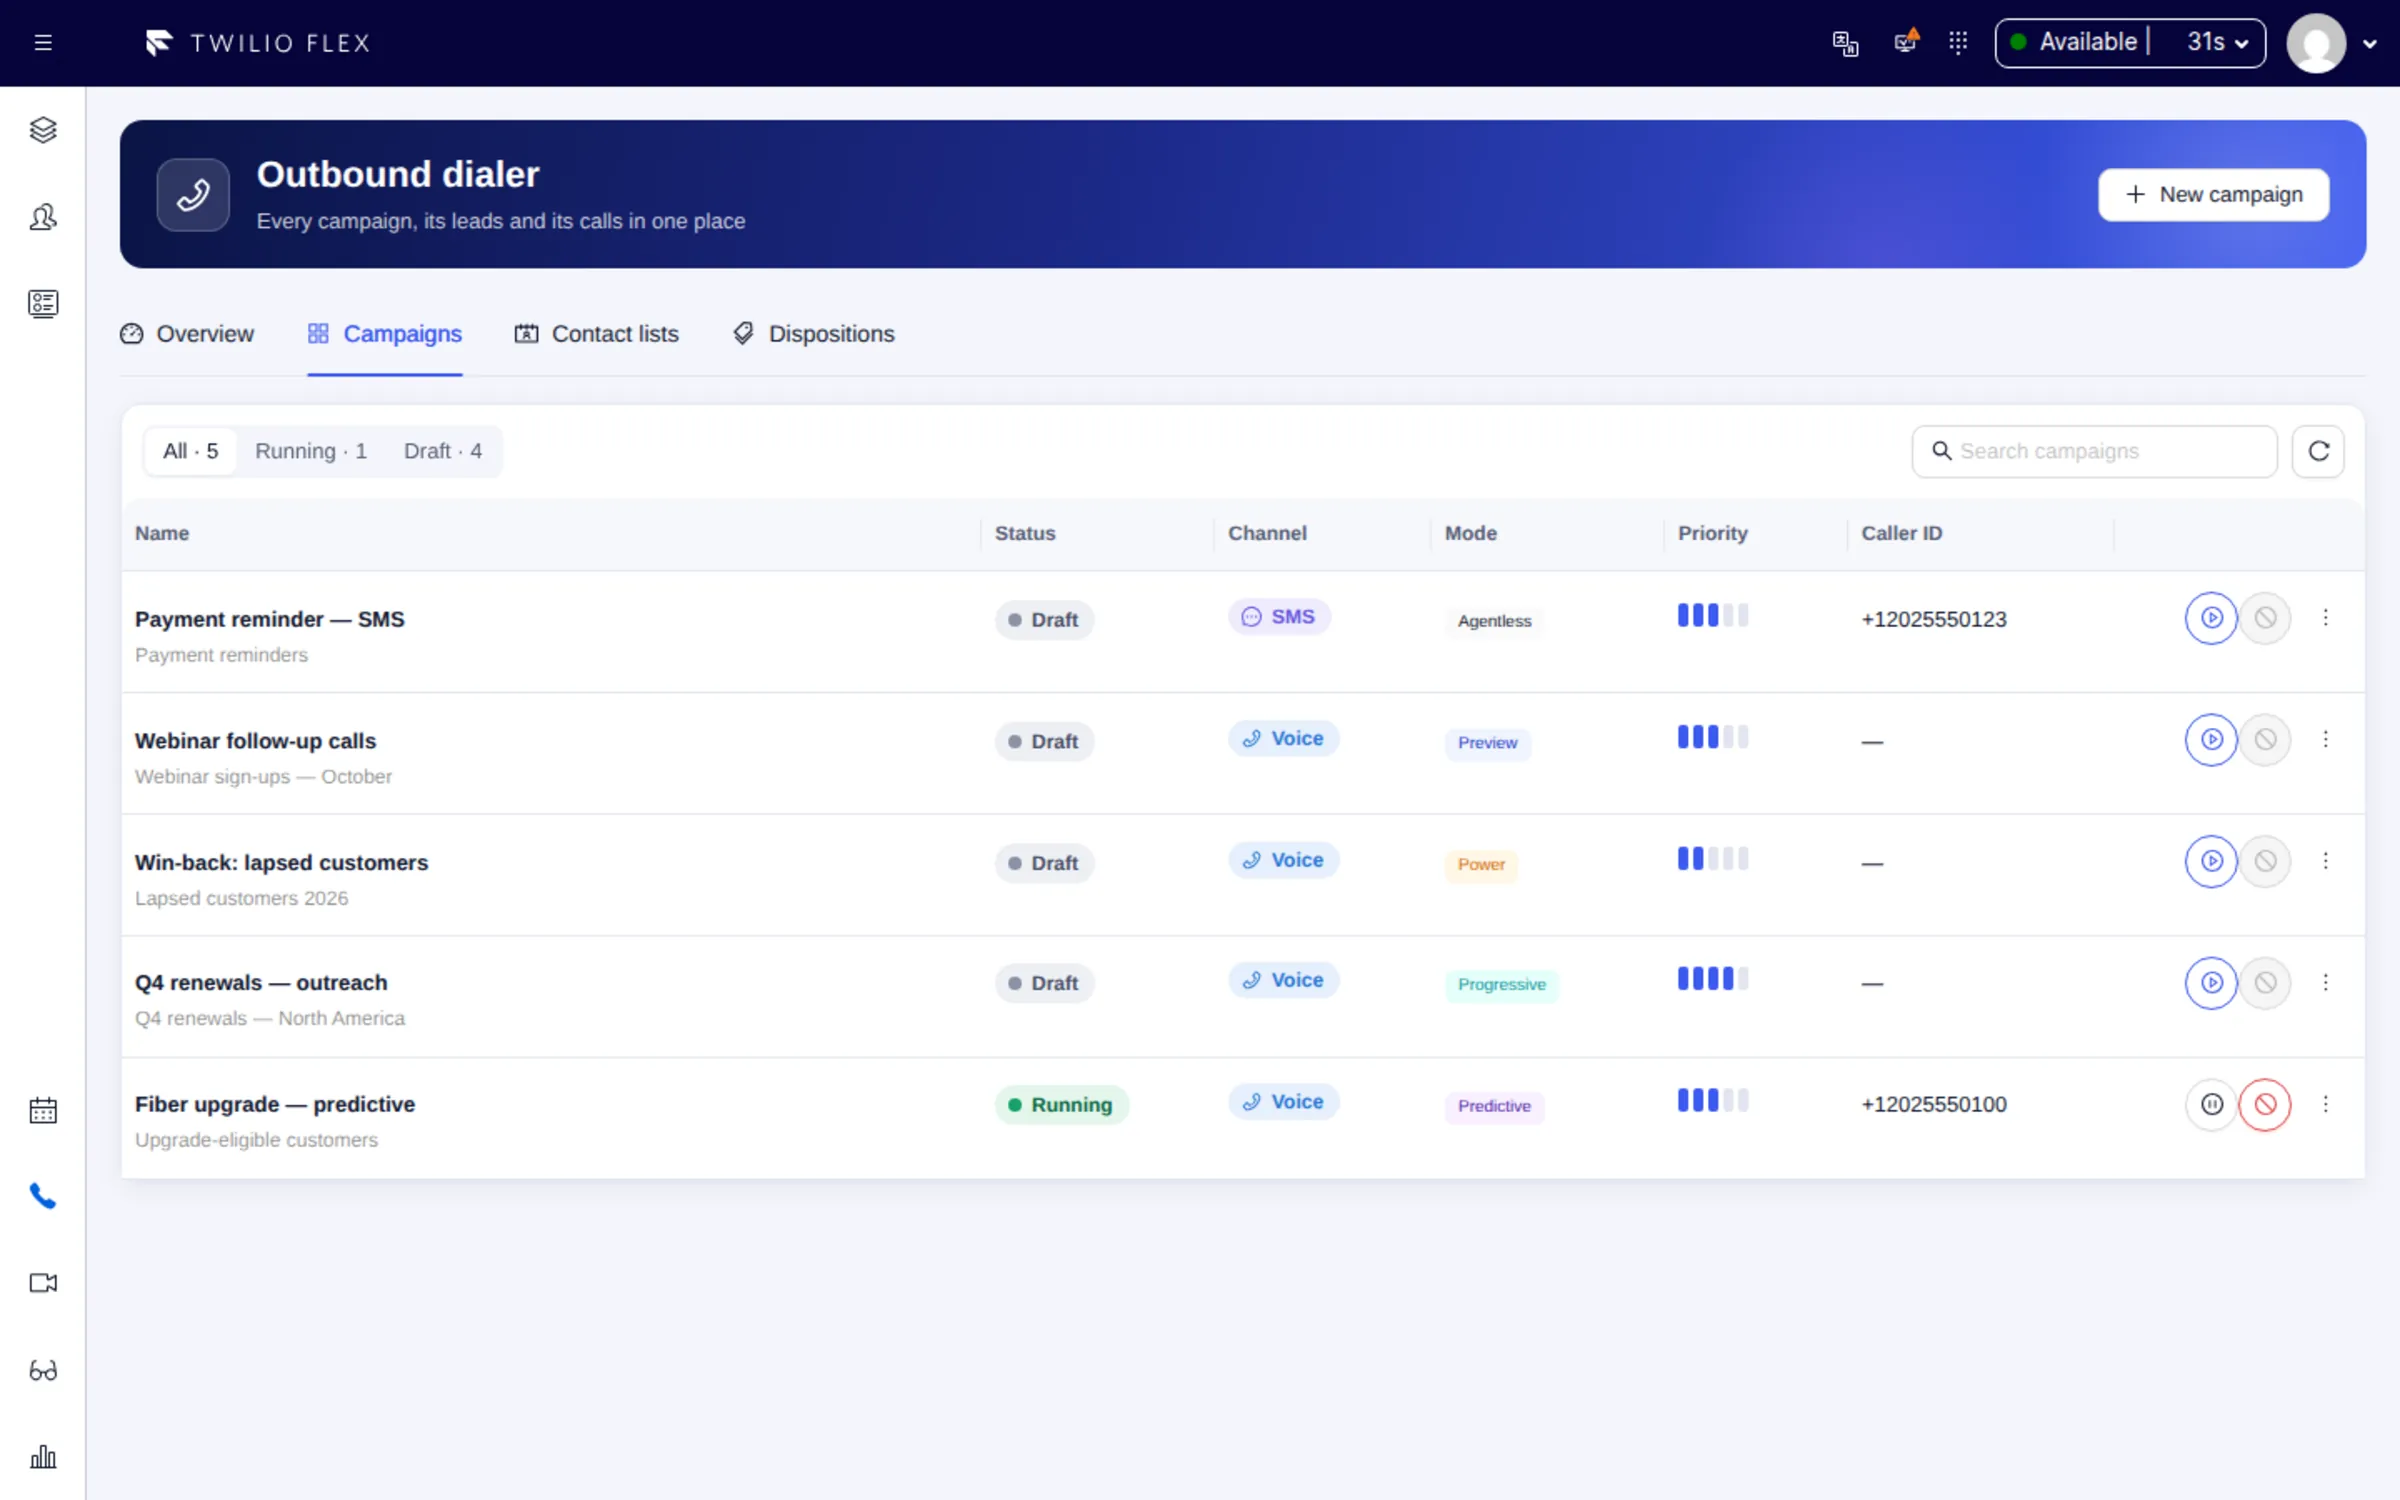Stop the Fiber upgrade — predictive campaign
Screen dimensions: 2400x1500
(x=2265, y=1104)
